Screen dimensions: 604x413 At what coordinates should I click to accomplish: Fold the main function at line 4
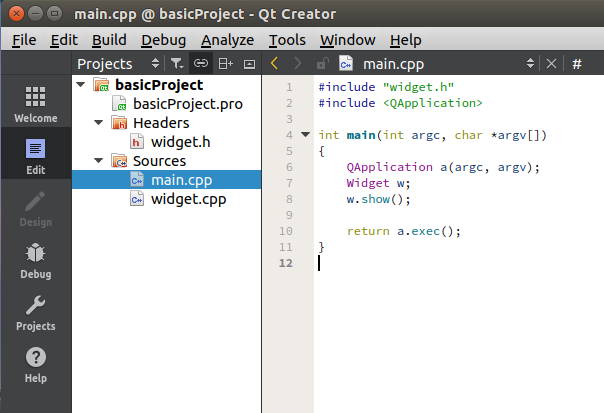pos(305,134)
